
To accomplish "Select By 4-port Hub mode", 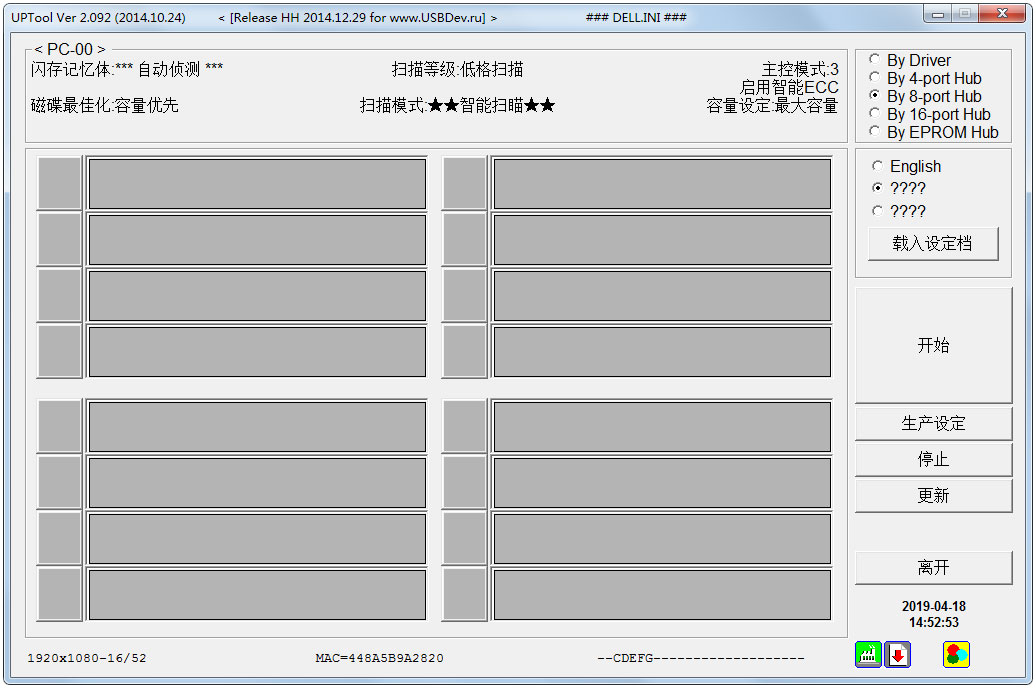I will tap(925, 78).
